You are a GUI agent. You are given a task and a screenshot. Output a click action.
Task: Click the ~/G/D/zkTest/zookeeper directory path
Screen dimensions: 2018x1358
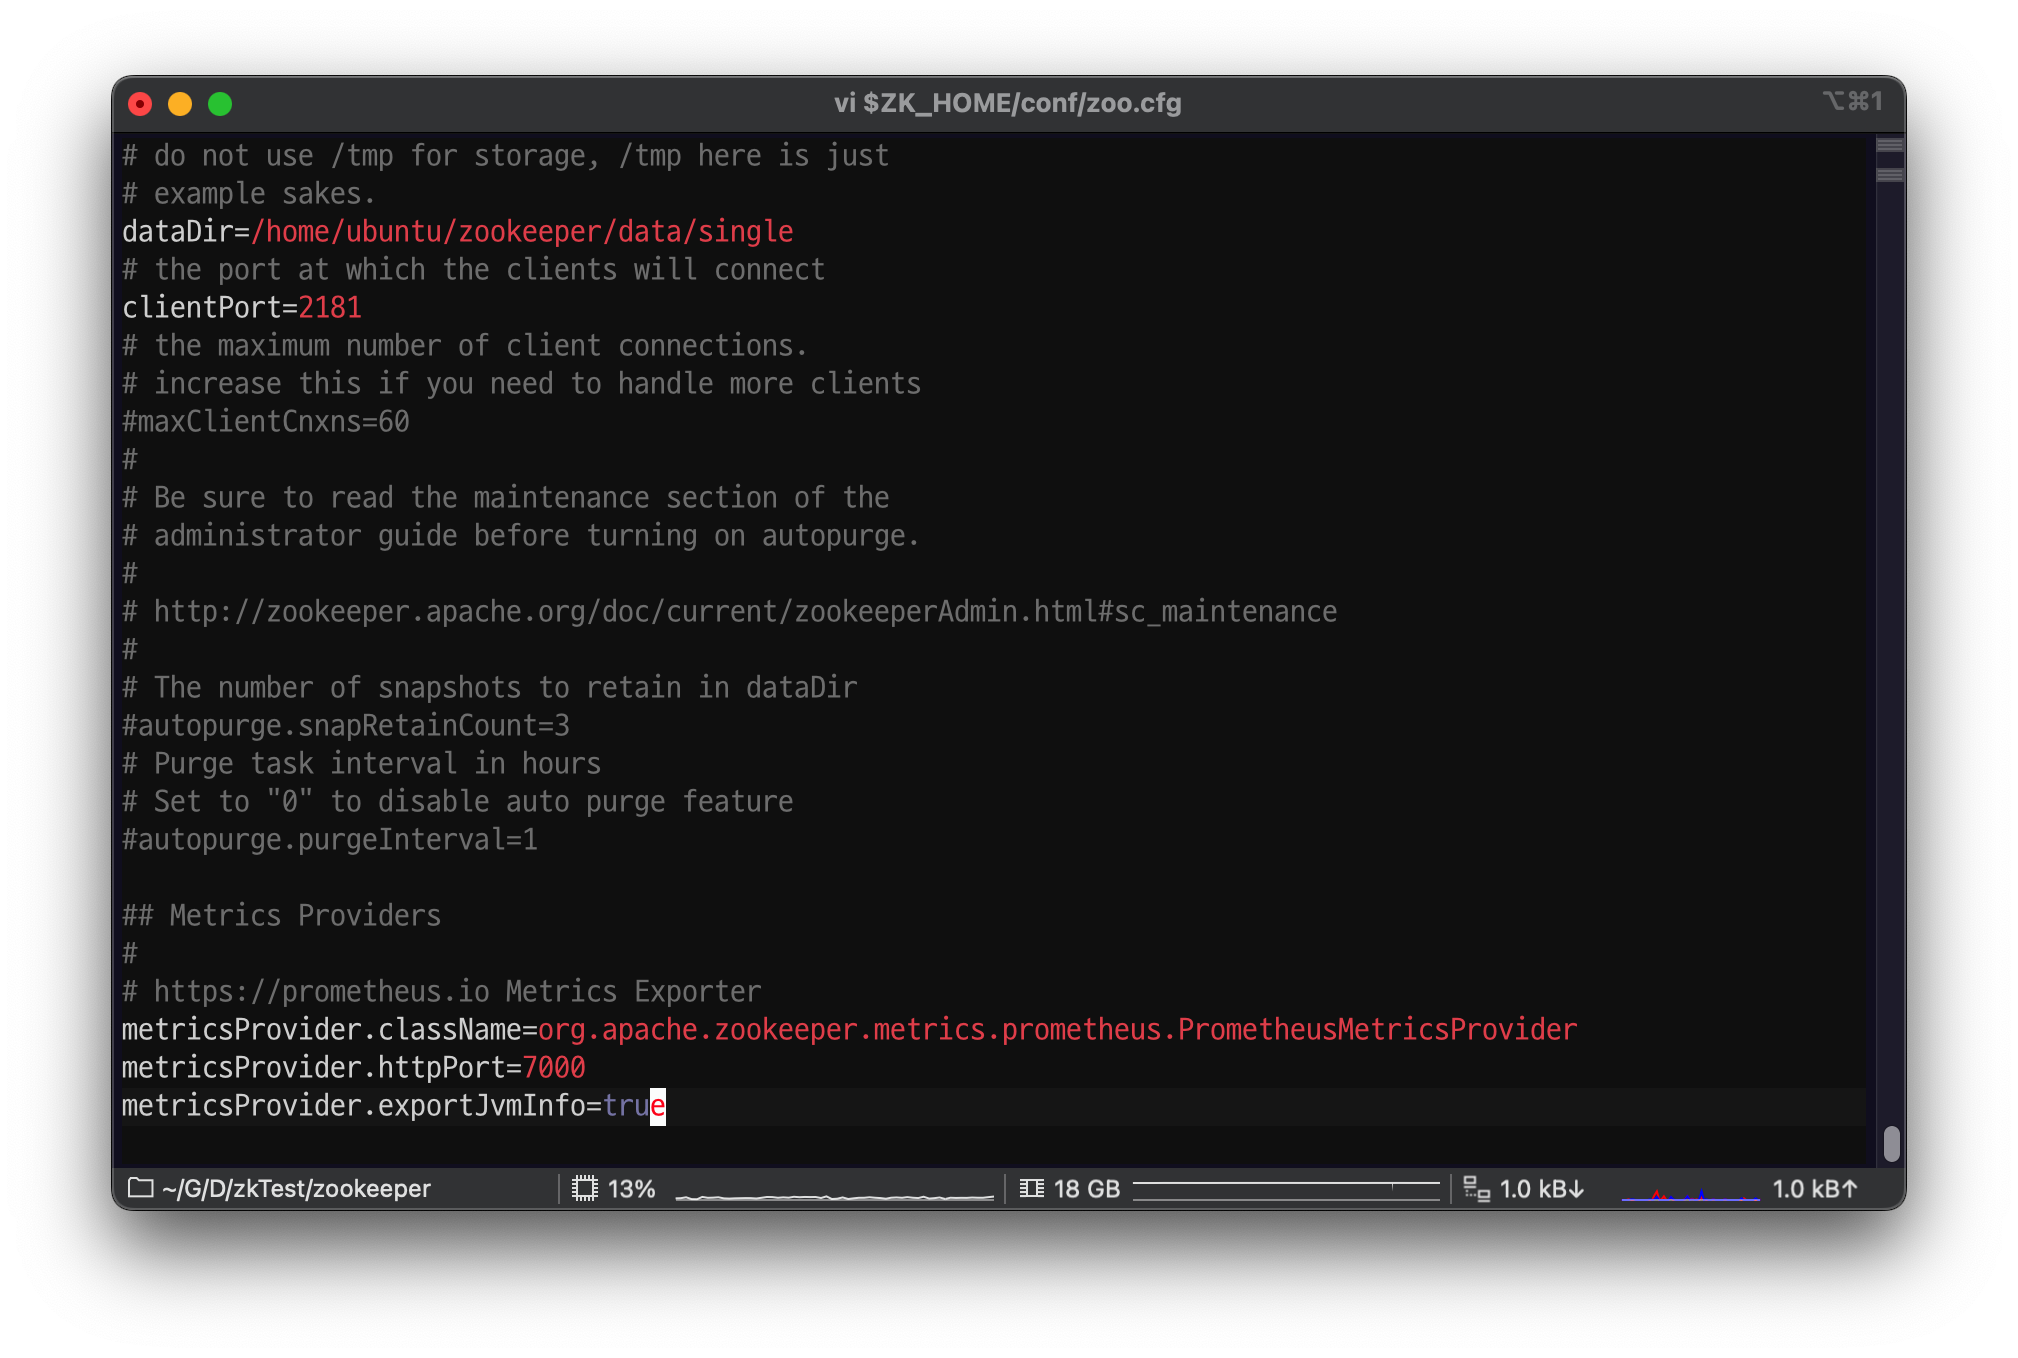pyautogui.click(x=296, y=1188)
